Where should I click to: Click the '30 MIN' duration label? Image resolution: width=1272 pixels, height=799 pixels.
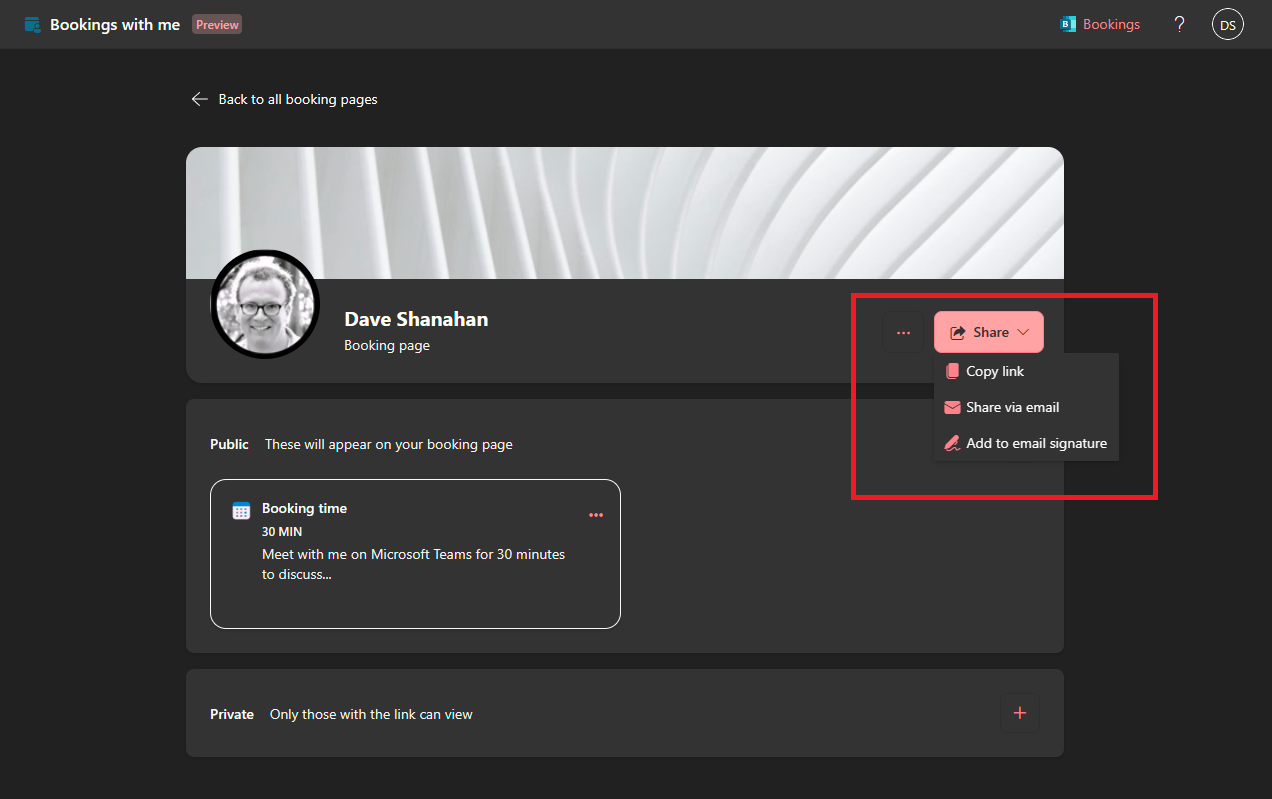282,532
